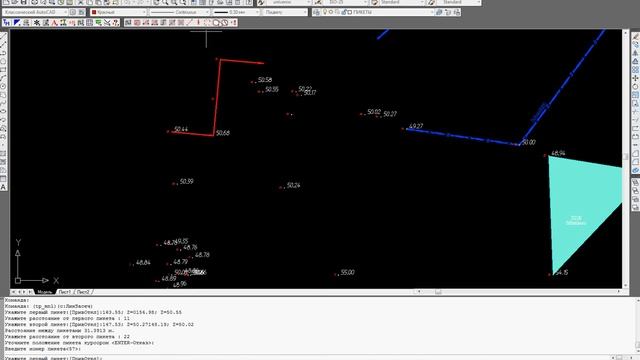The width and height of the screenshot is (640, 360).
Task: Select the Circle draw tool
Action: 3,87
